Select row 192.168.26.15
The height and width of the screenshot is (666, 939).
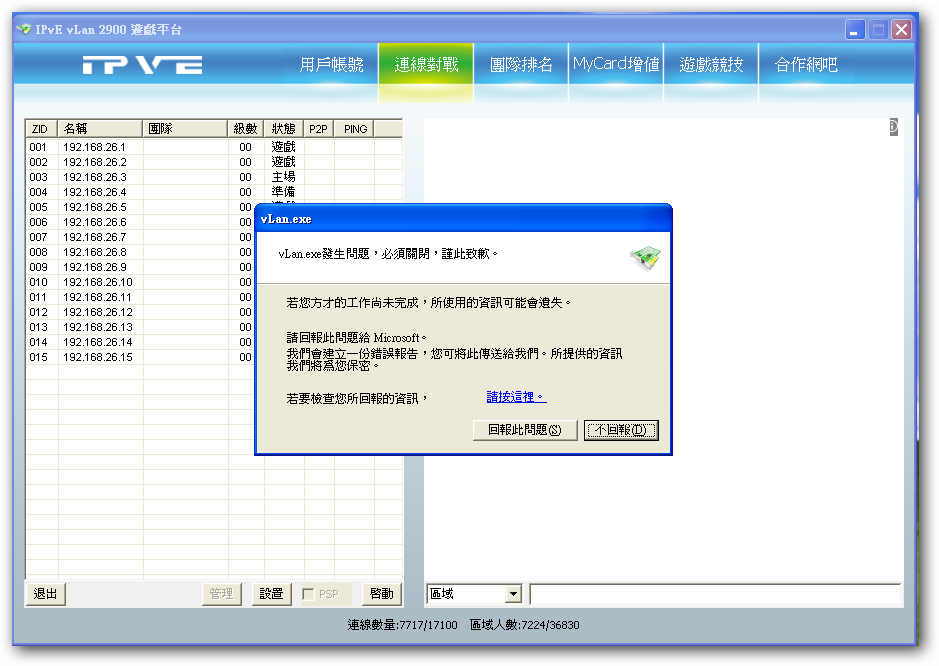140,356
